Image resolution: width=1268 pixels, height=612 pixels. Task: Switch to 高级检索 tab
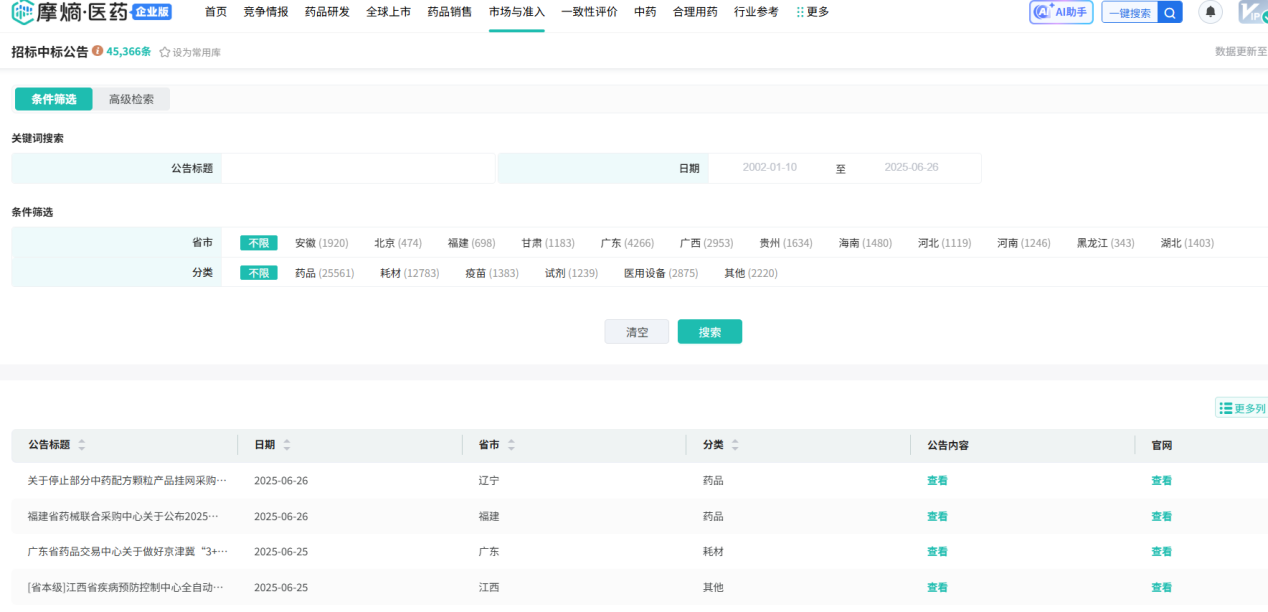tap(131, 99)
